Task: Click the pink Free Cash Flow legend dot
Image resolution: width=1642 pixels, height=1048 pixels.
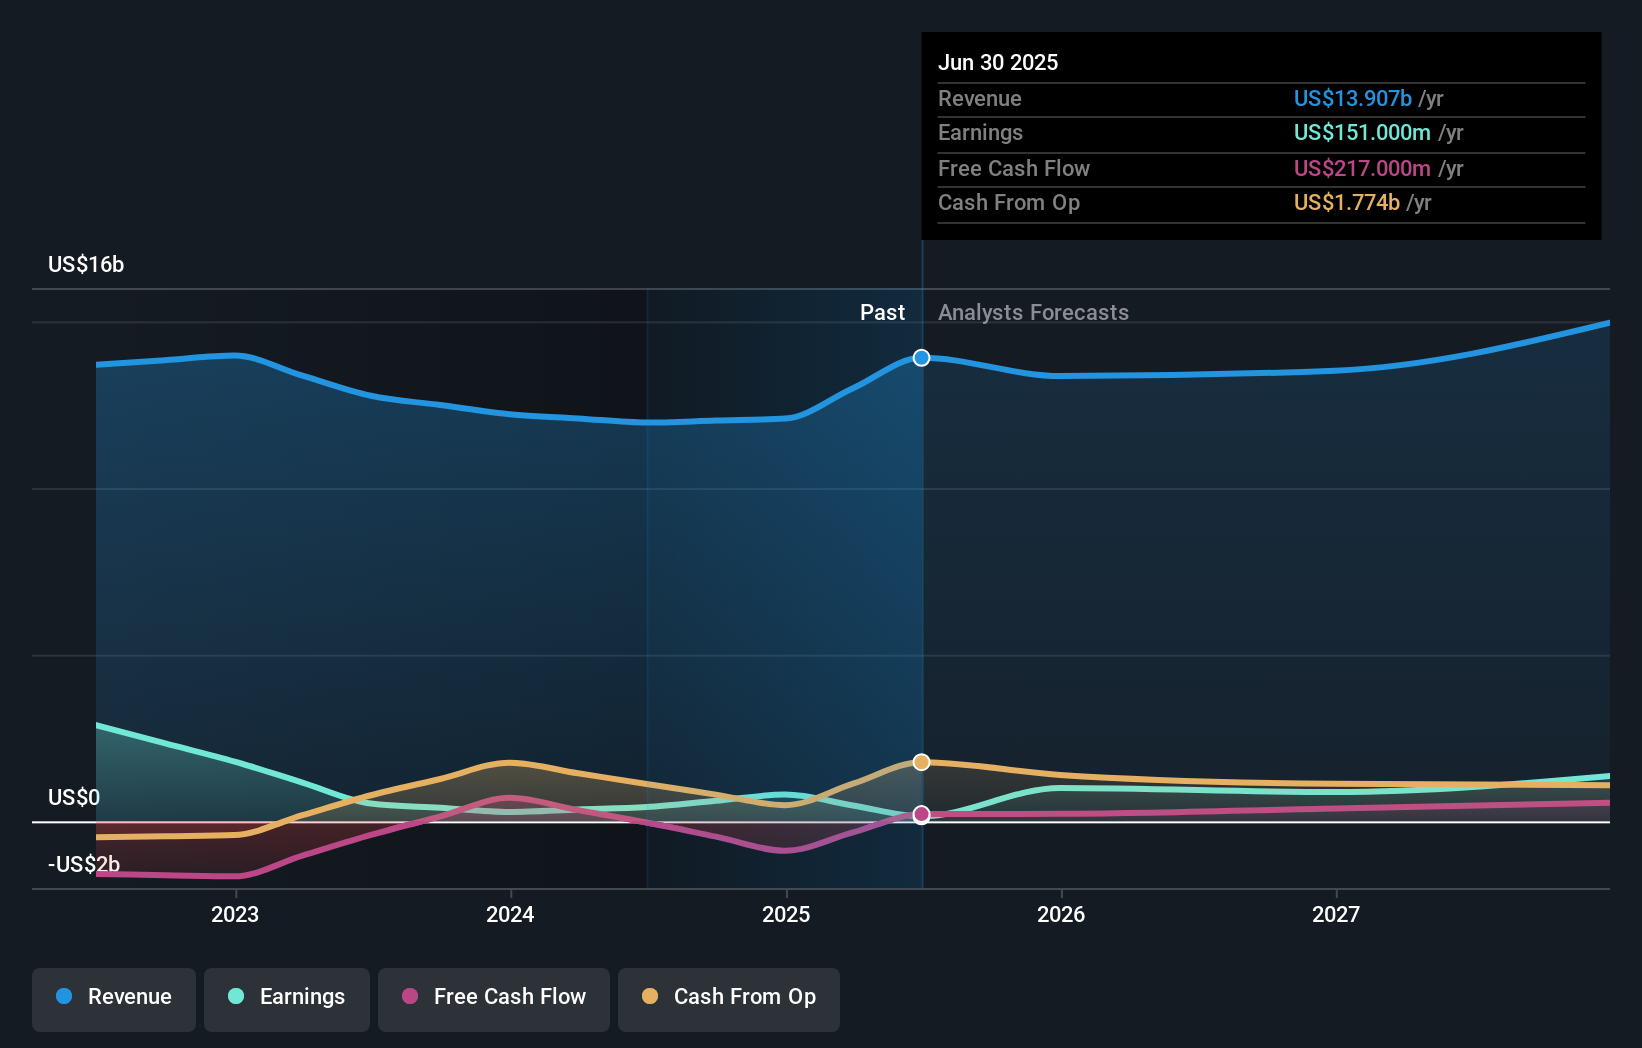Action: pyautogui.click(x=409, y=996)
